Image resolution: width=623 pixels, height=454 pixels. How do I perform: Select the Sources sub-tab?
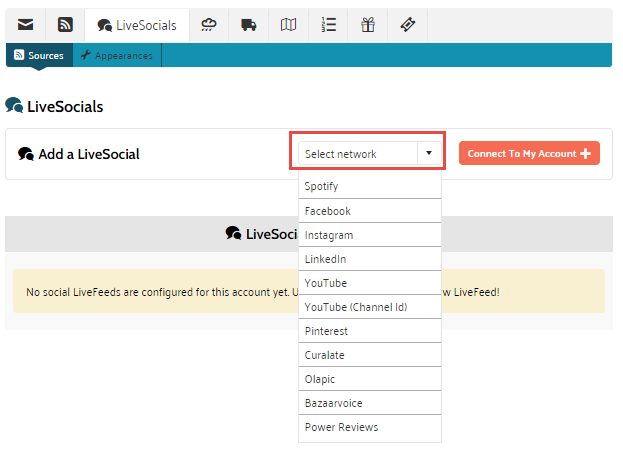coord(38,56)
